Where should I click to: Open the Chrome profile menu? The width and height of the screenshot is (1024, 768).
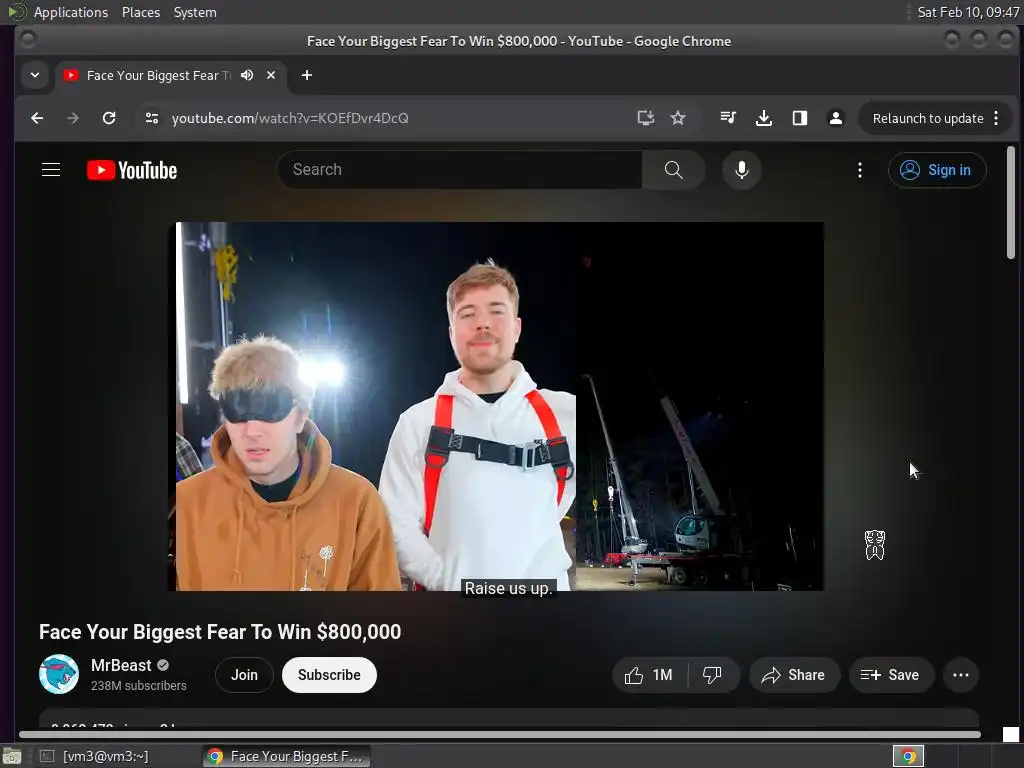[835, 118]
